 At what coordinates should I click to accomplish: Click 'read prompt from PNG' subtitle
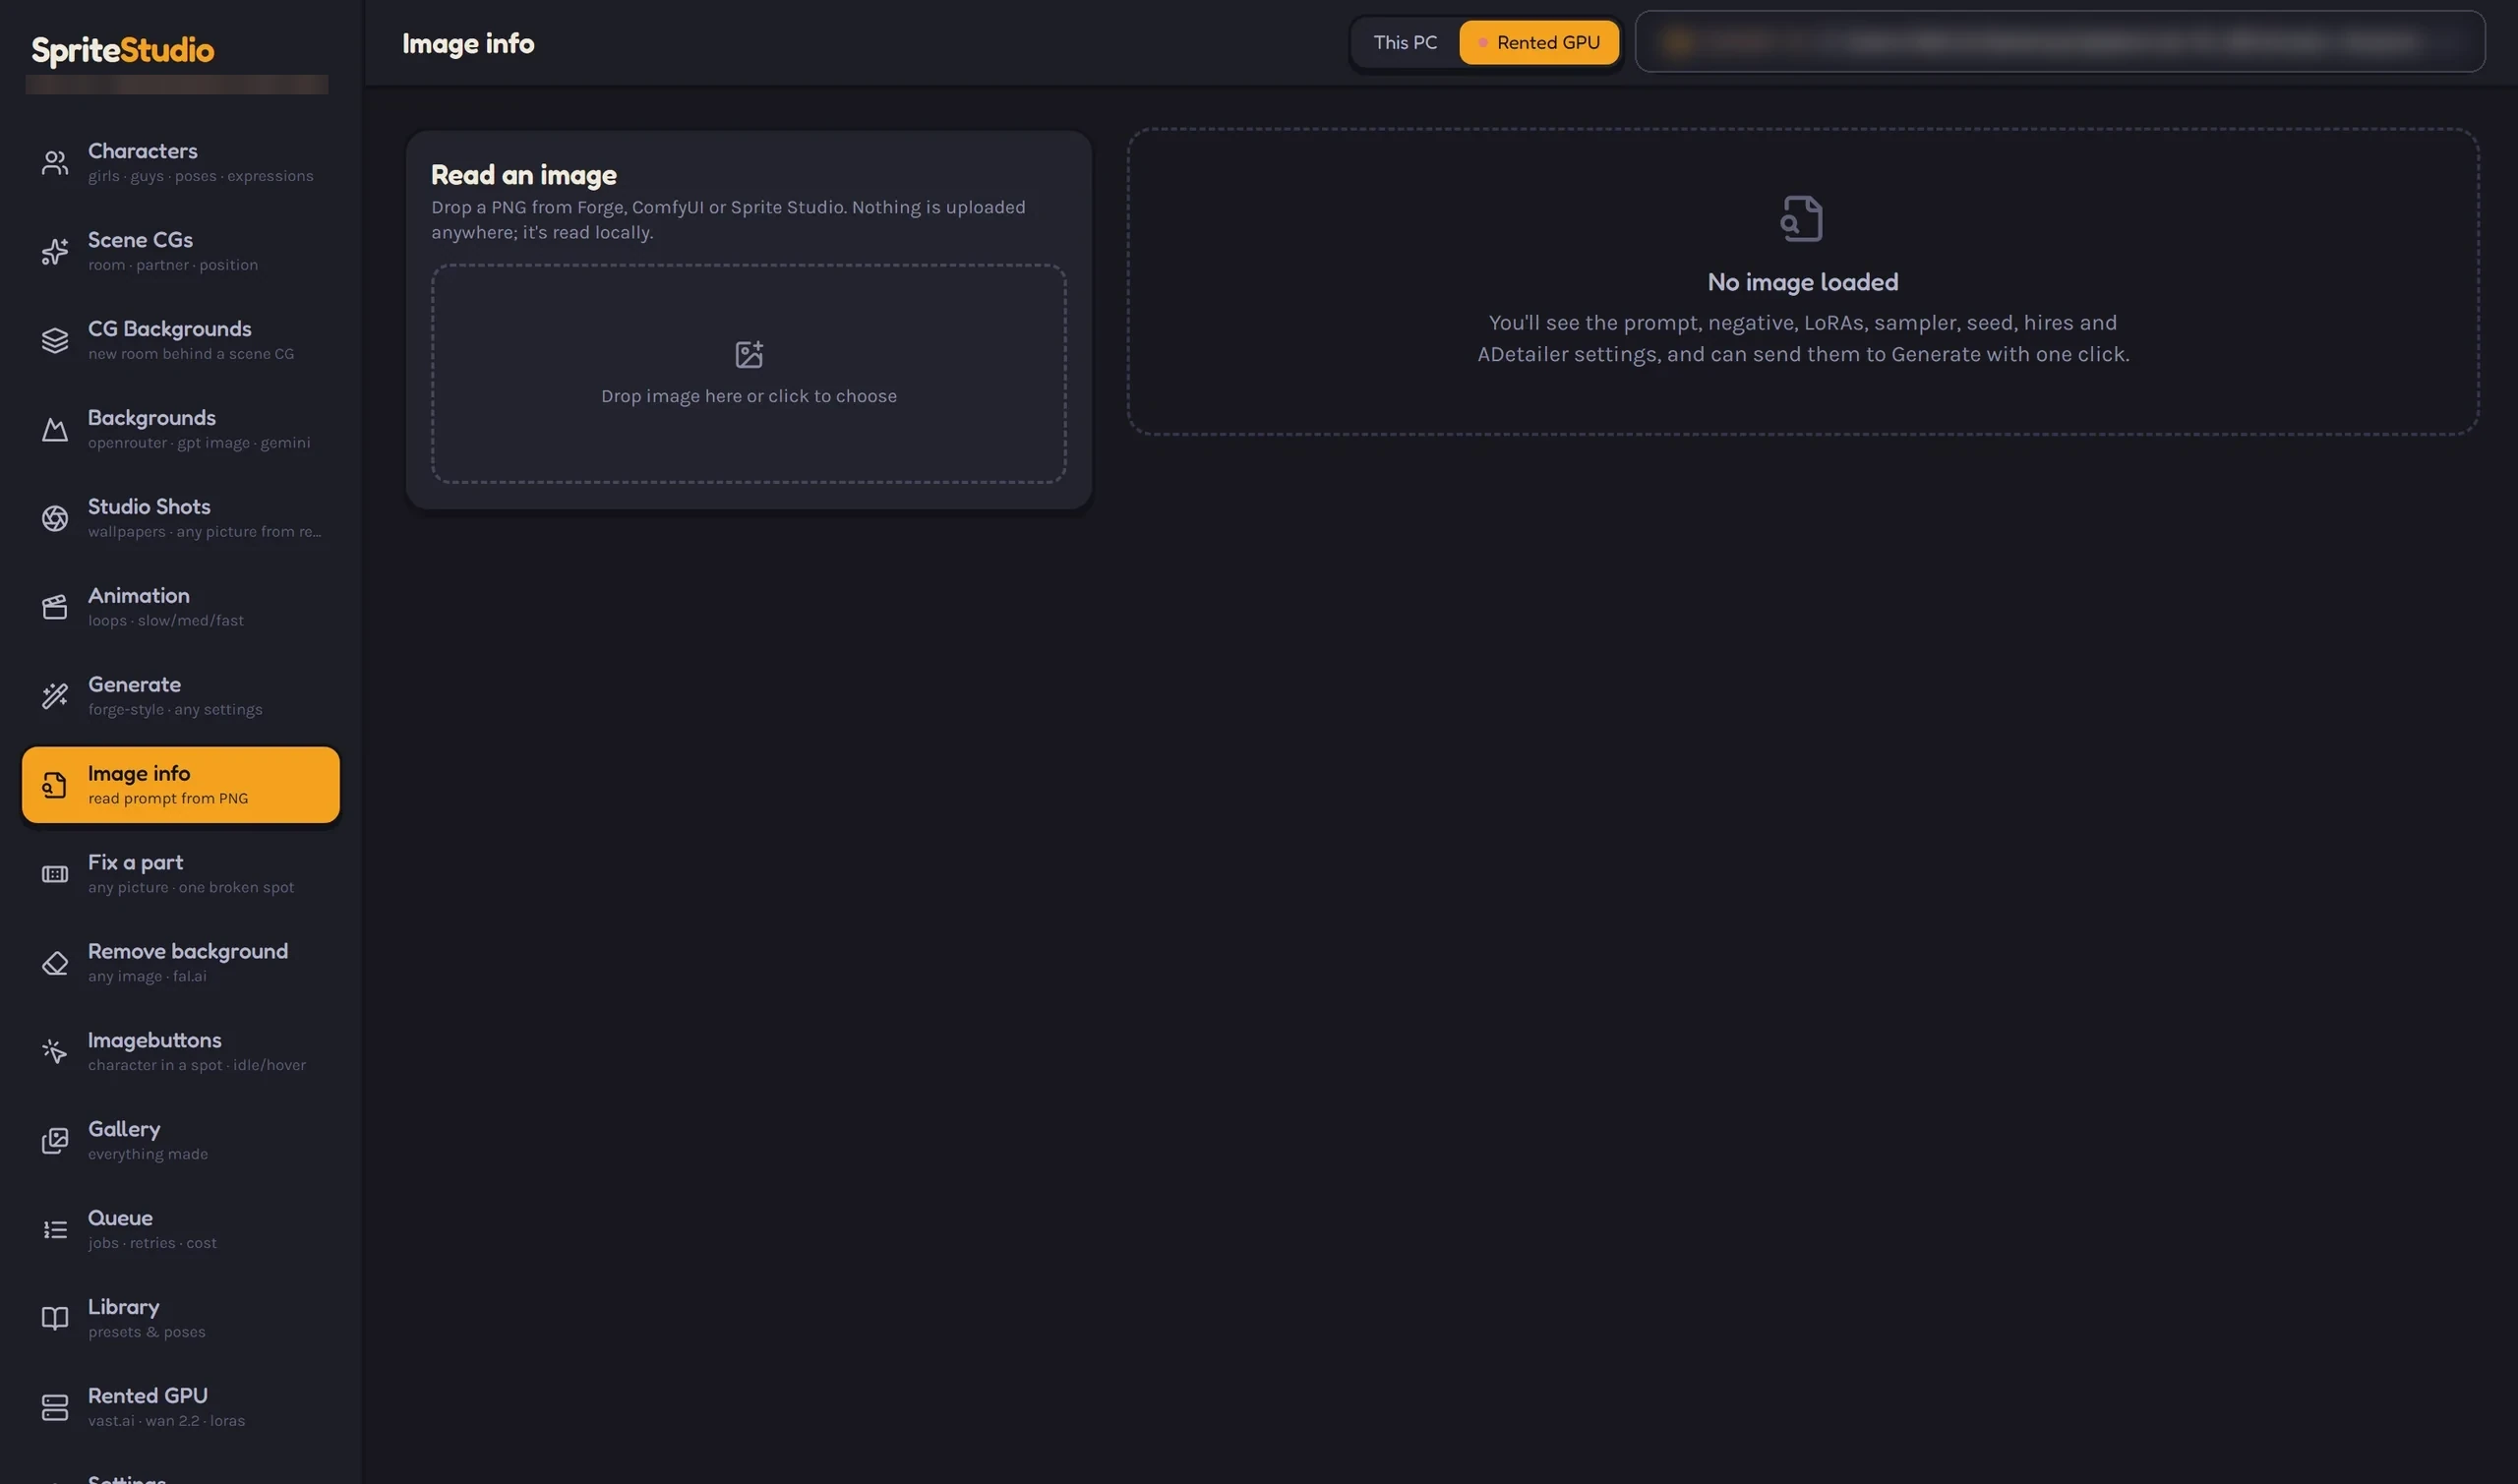pos(168,798)
